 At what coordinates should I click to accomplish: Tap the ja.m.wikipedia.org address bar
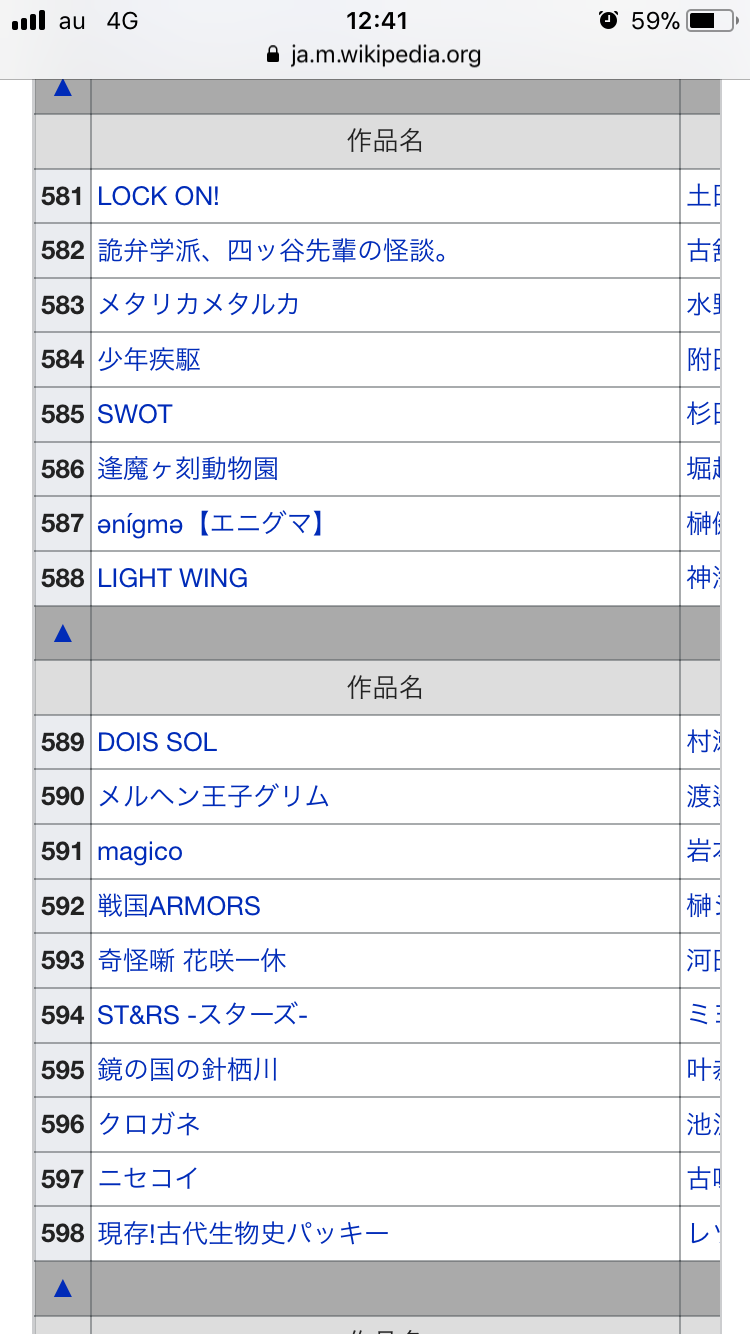[x=385, y=54]
